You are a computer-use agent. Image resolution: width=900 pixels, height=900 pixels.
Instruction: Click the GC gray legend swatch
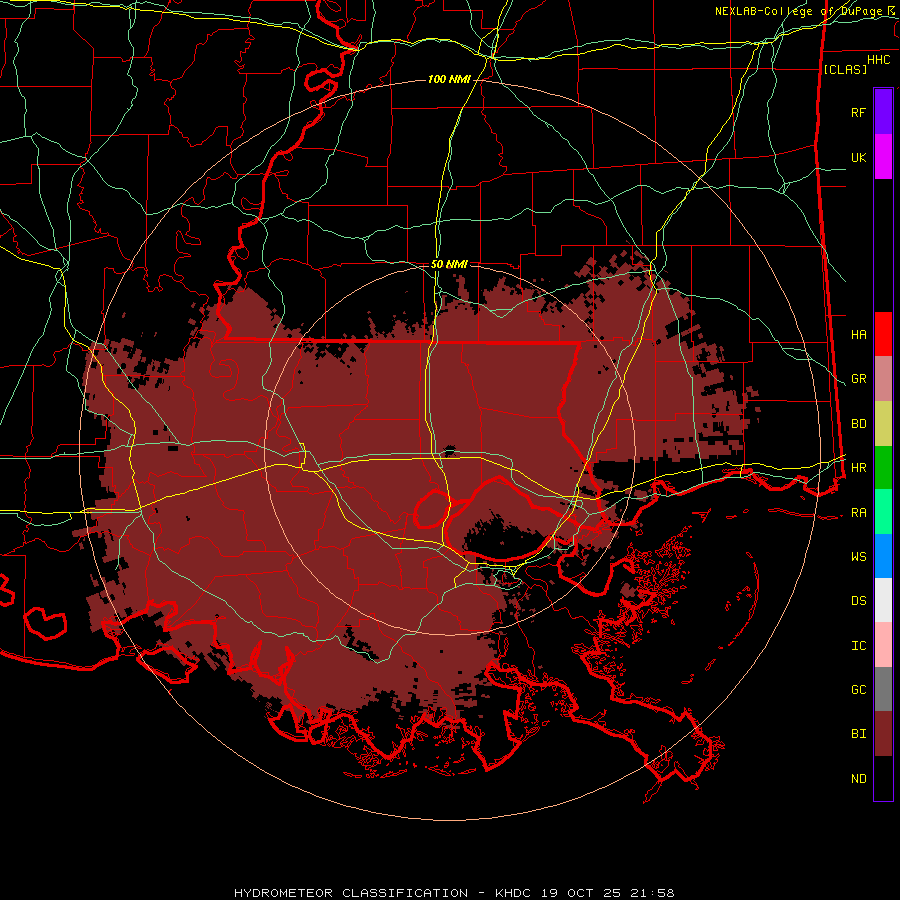click(x=883, y=689)
